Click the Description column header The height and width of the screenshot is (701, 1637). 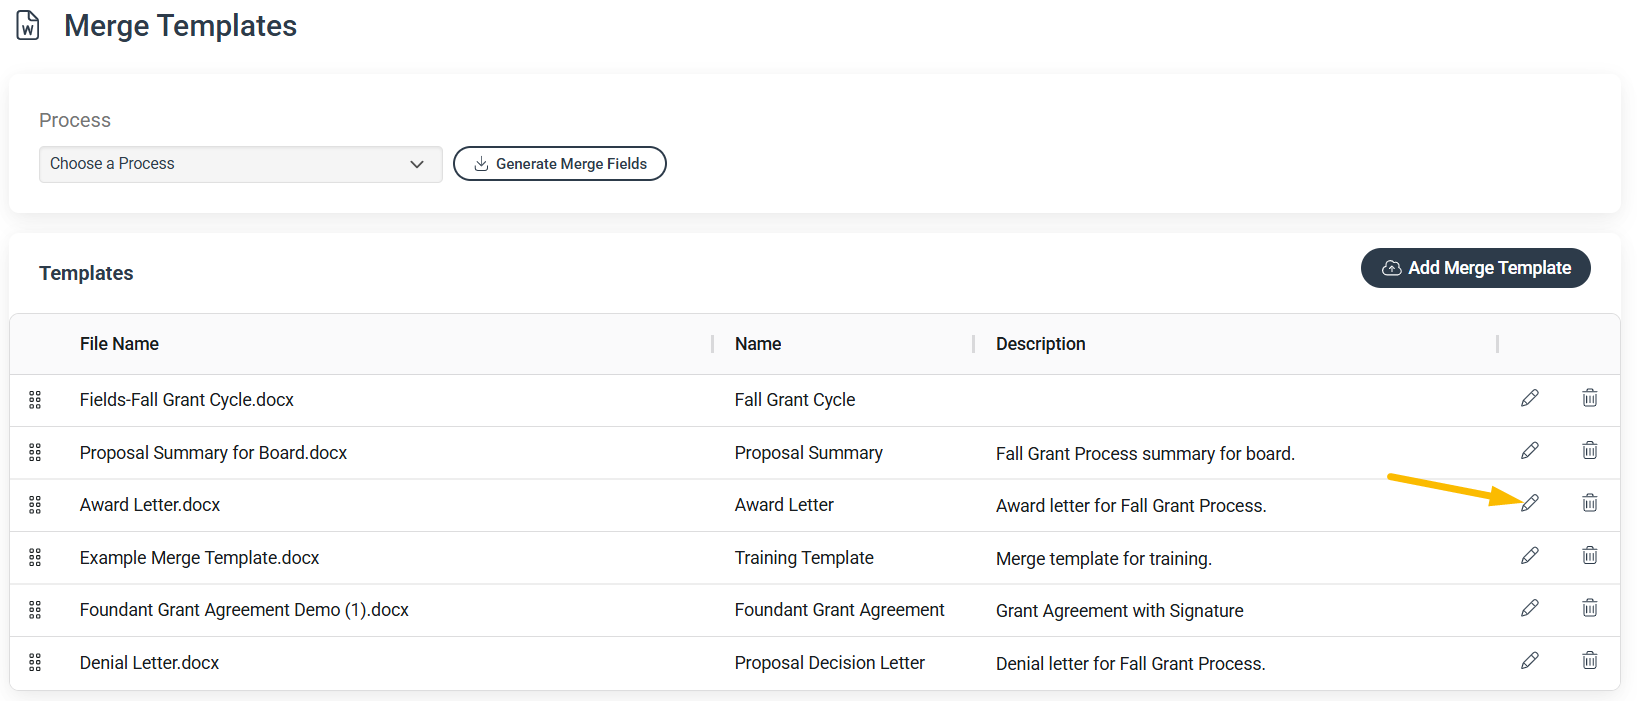pyautogui.click(x=1040, y=344)
